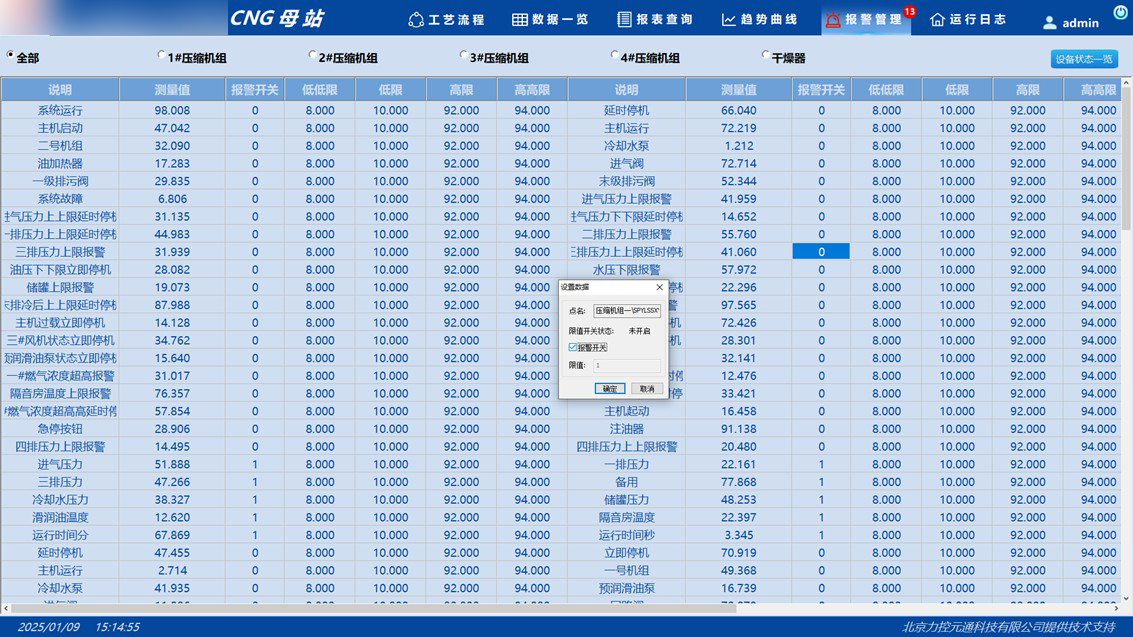Image resolution: width=1133 pixels, height=637 pixels.
Task: Uncheck the 报警开关 checkbox in dialog
Action: coord(573,347)
